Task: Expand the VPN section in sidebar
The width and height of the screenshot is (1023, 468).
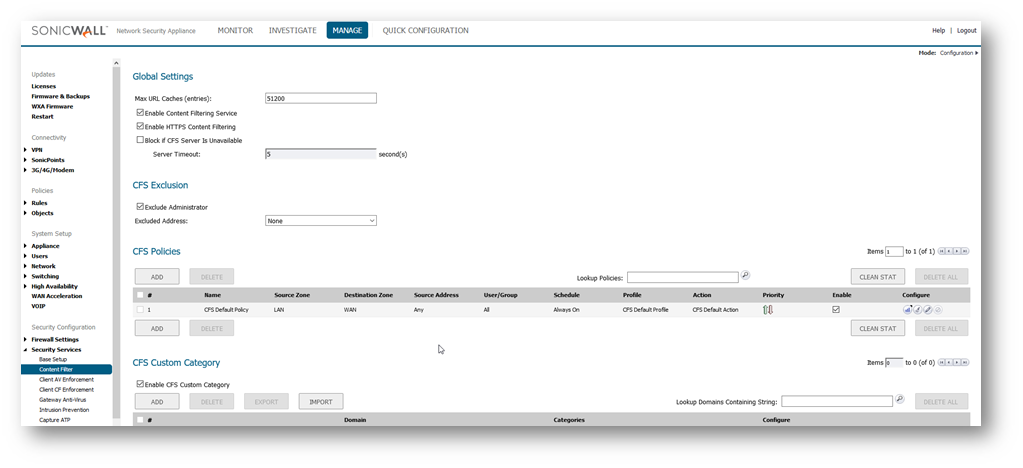Action: [25, 150]
